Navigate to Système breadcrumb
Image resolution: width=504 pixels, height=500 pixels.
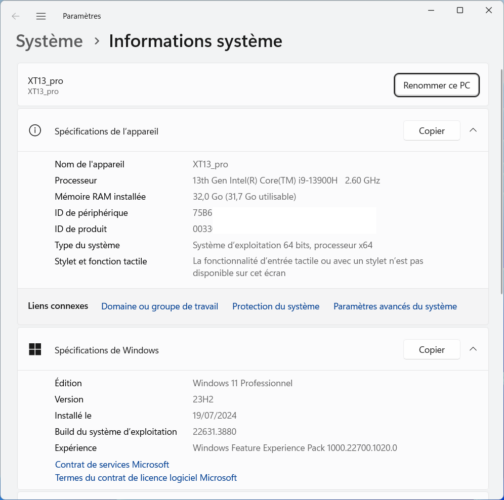coord(49,41)
